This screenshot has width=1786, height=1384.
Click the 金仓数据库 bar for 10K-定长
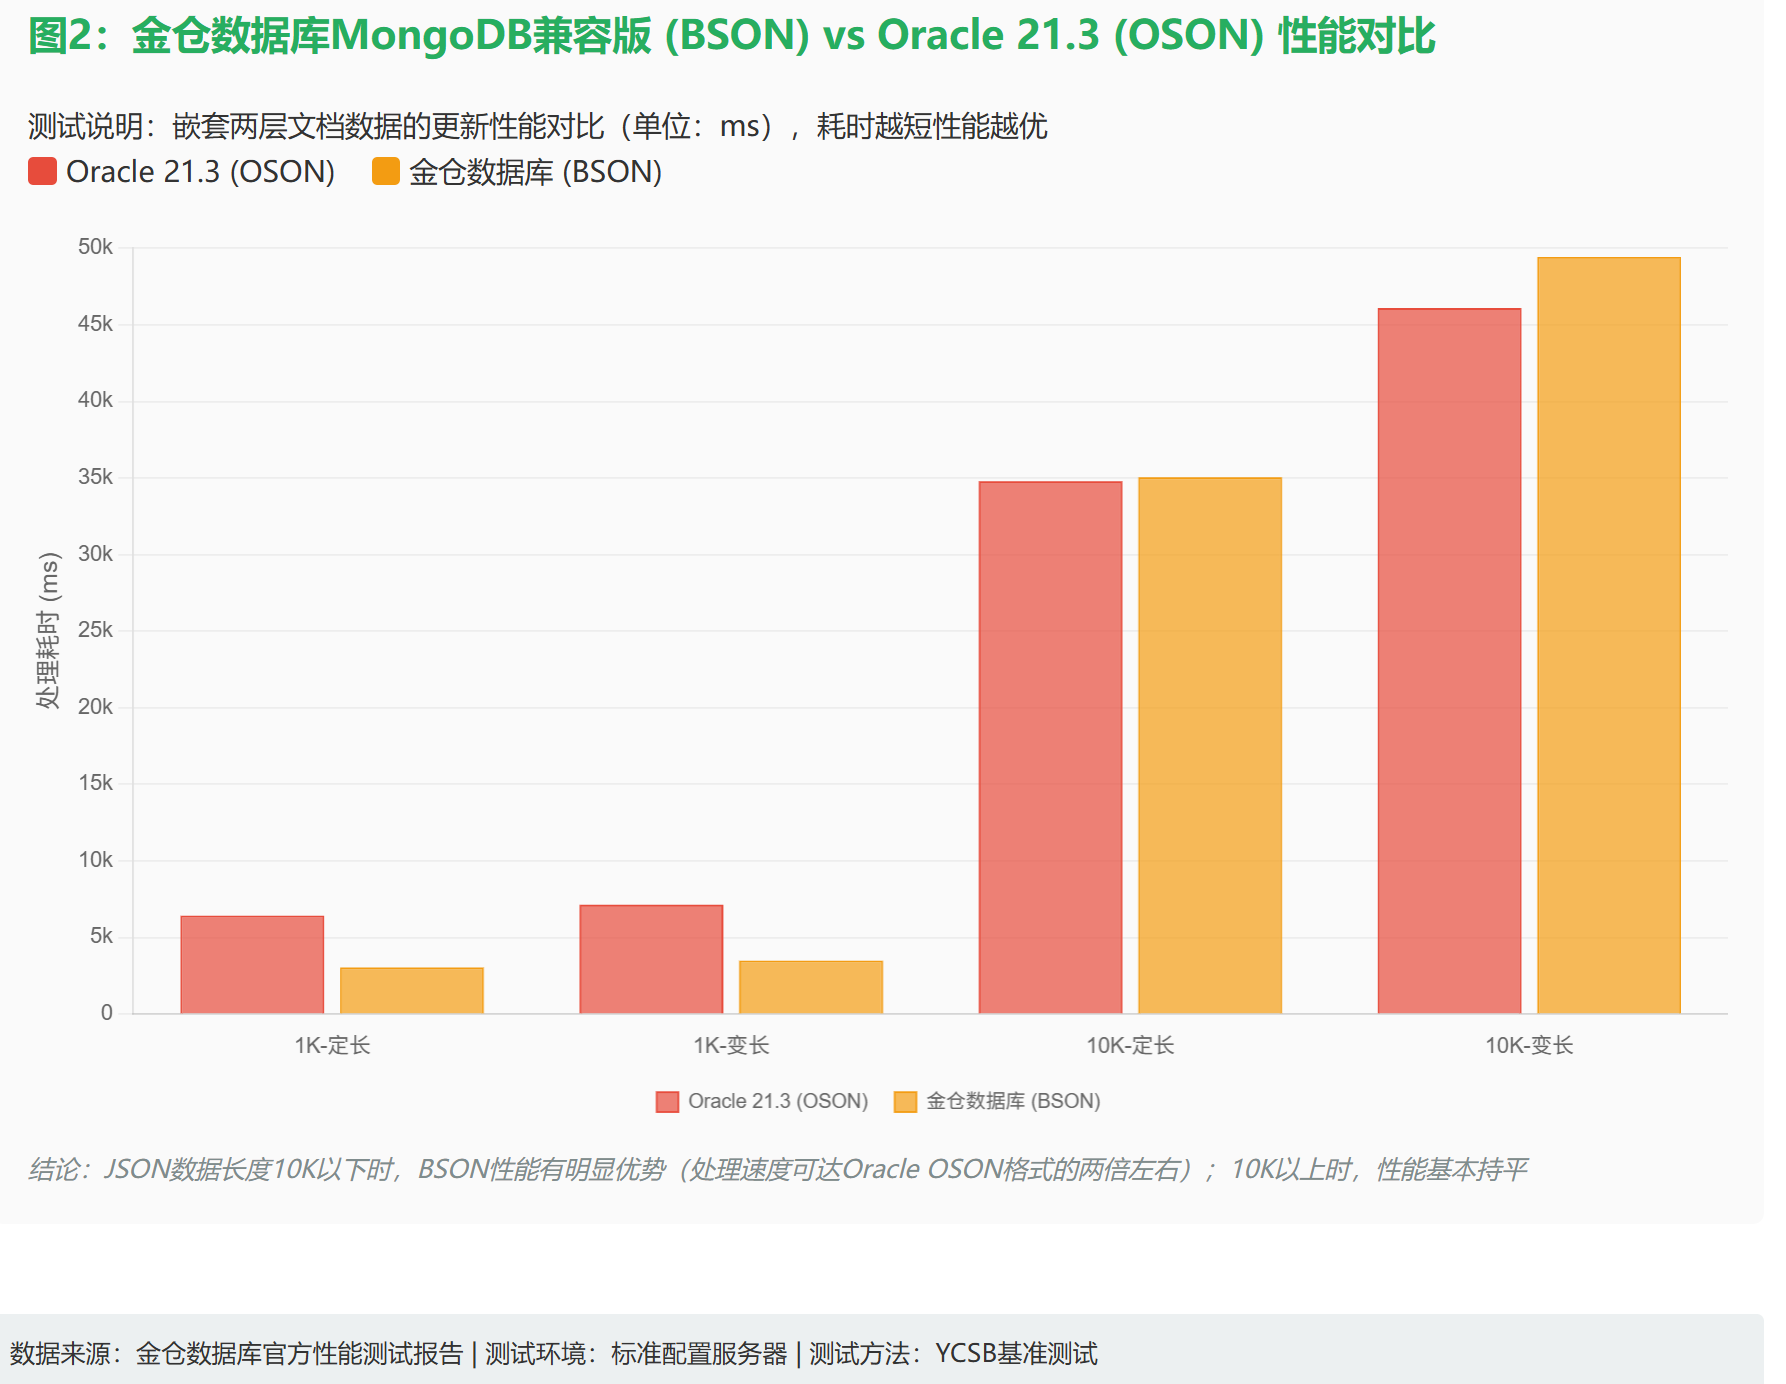click(x=1210, y=746)
